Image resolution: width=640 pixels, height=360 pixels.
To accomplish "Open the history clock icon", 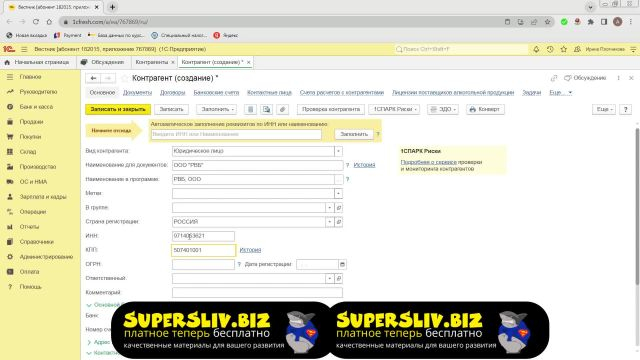I will tap(550, 49).
